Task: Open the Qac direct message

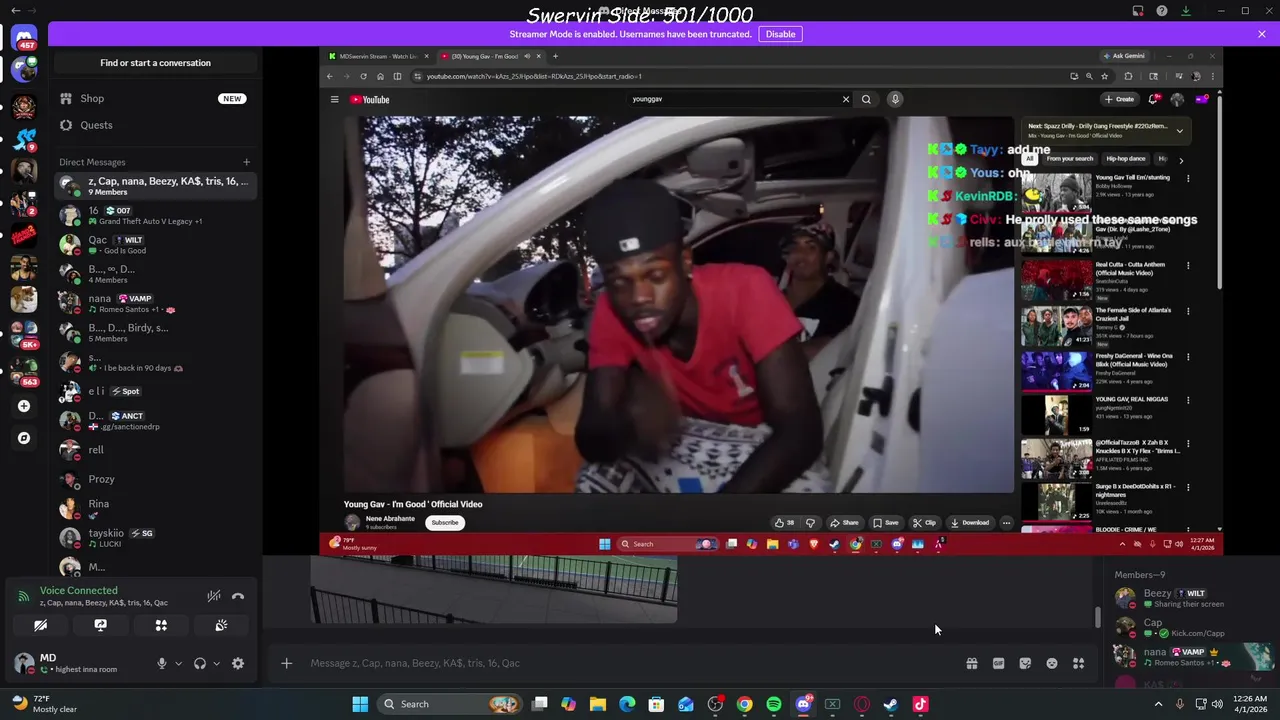Action: pyautogui.click(x=155, y=245)
